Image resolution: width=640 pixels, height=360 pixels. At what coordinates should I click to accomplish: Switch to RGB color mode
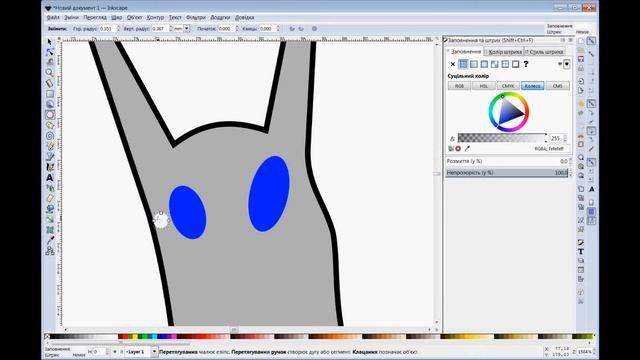point(460,86)
